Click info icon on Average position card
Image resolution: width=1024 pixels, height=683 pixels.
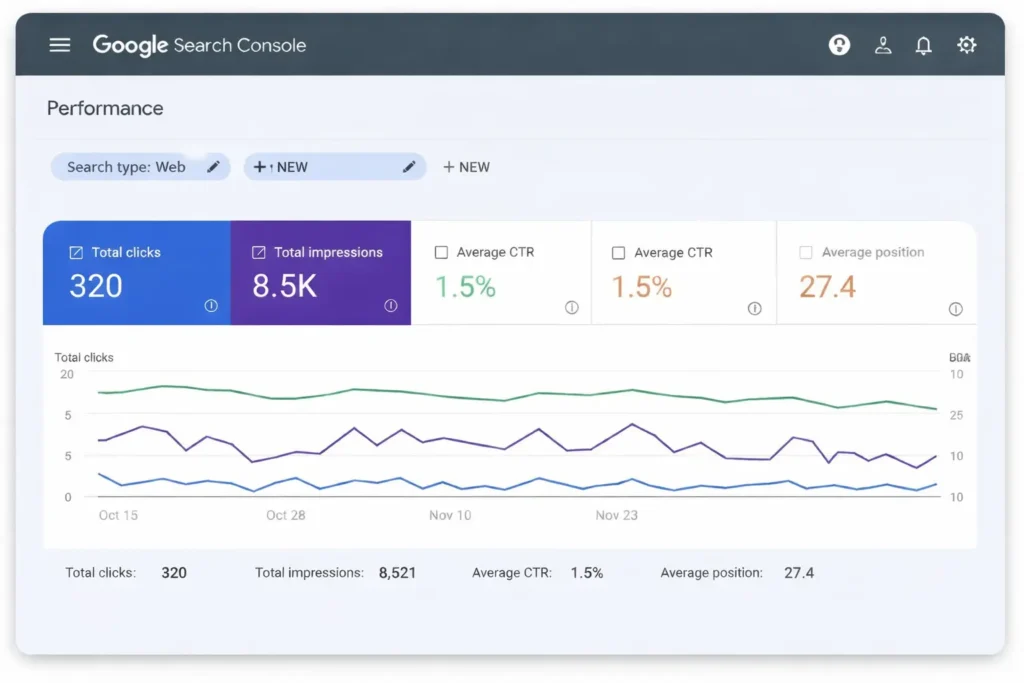pos(955,309)
